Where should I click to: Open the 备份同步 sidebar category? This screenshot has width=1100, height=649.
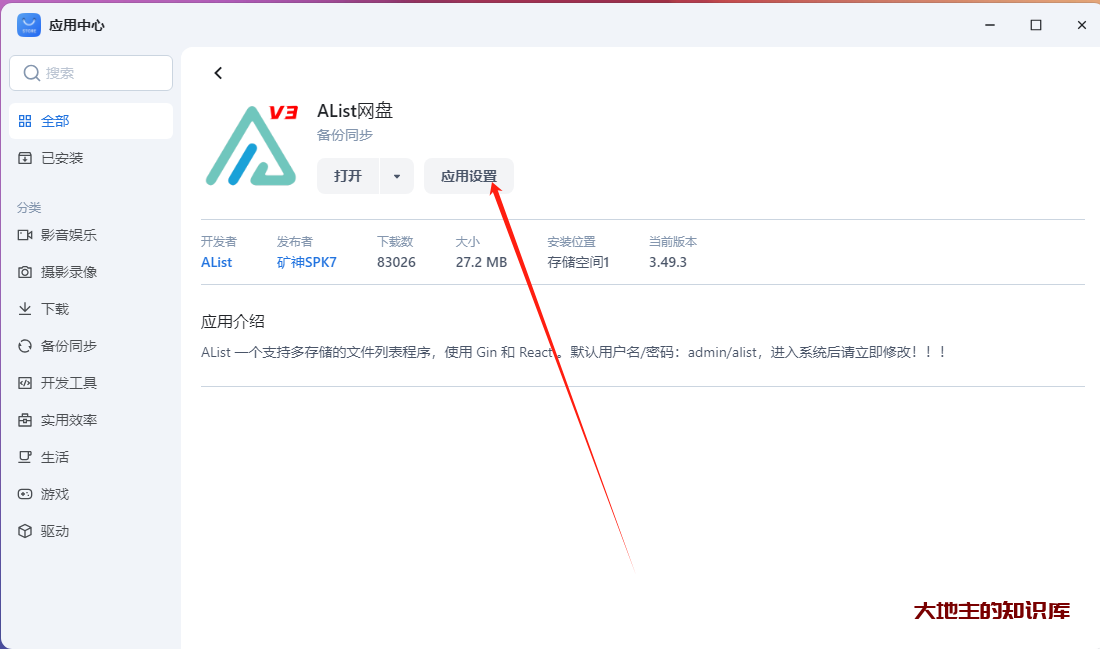pos(91,346)
